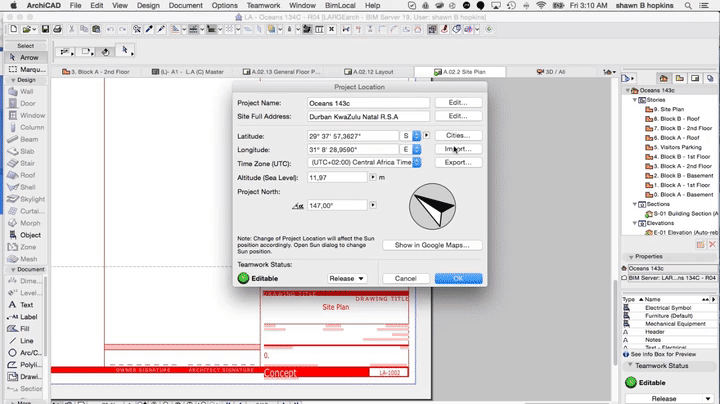The image size is (720, 404).
Task: Click the Altitude input field
Action: [x=337, y=177]
